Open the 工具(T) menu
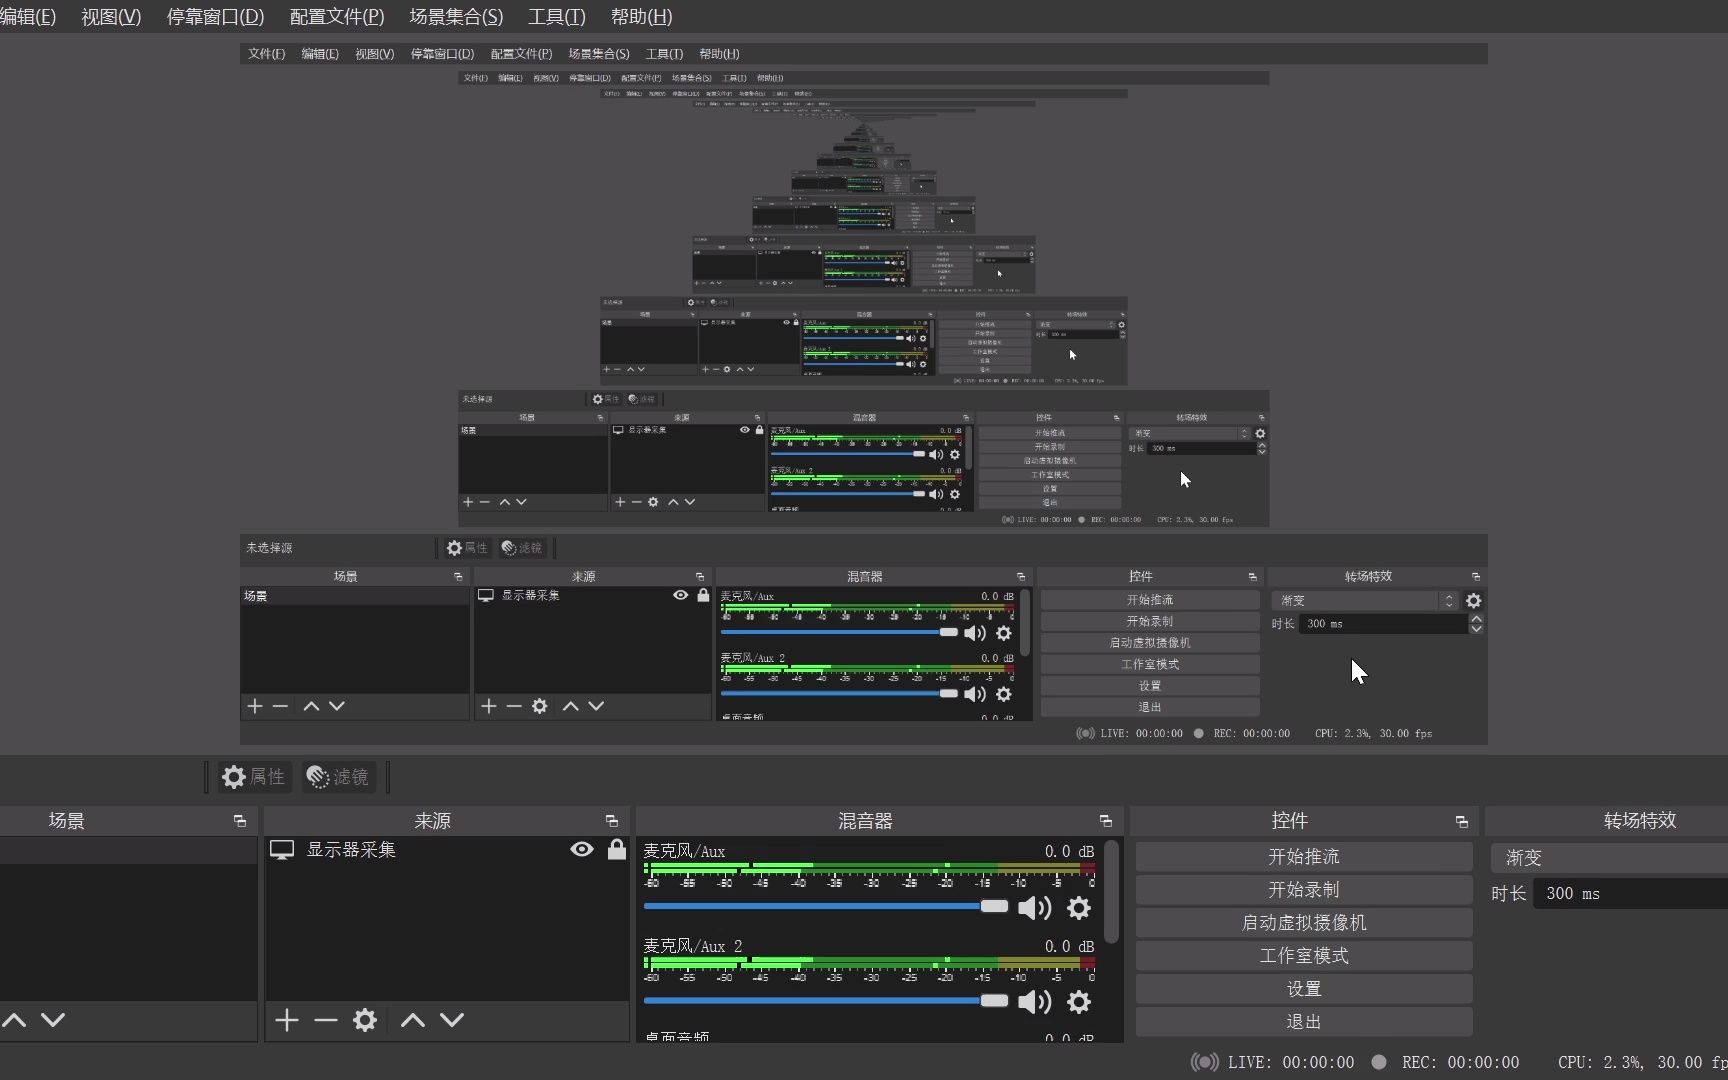 556,17
